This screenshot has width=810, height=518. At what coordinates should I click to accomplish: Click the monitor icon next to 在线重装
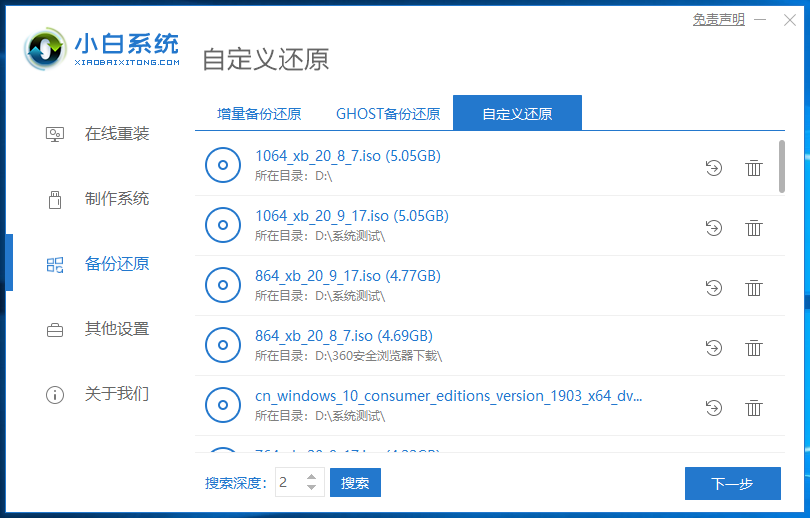pyautogui.click(x=55, y=134)
